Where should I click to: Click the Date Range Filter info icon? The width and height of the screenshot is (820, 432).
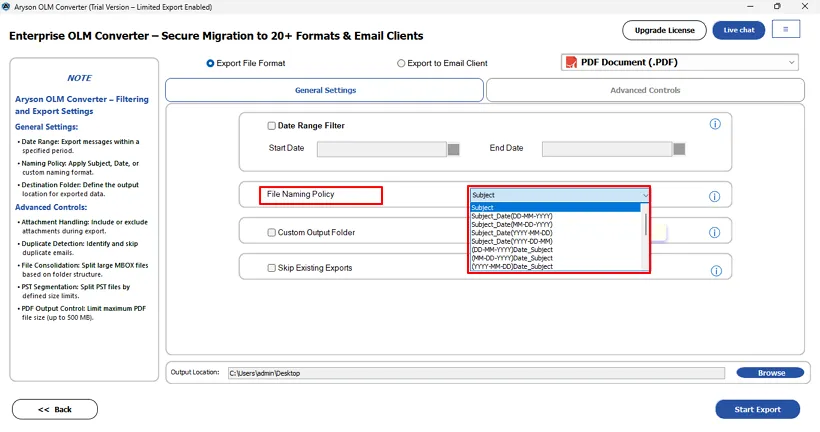point(715,124)
